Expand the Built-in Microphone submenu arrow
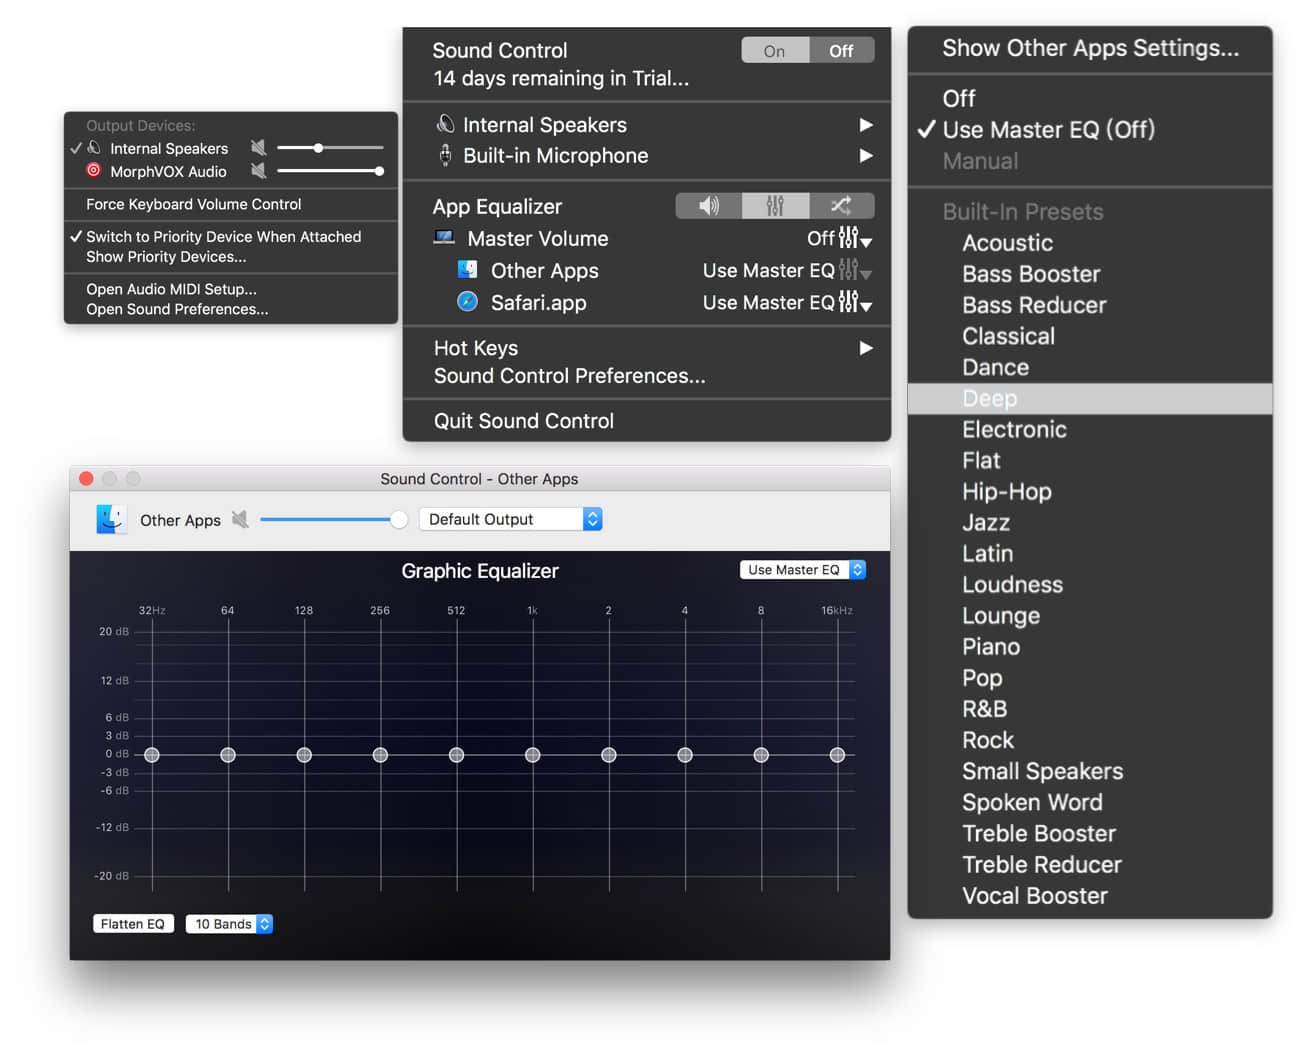This screenshot has width=1306, height=1058. [866, 156]
